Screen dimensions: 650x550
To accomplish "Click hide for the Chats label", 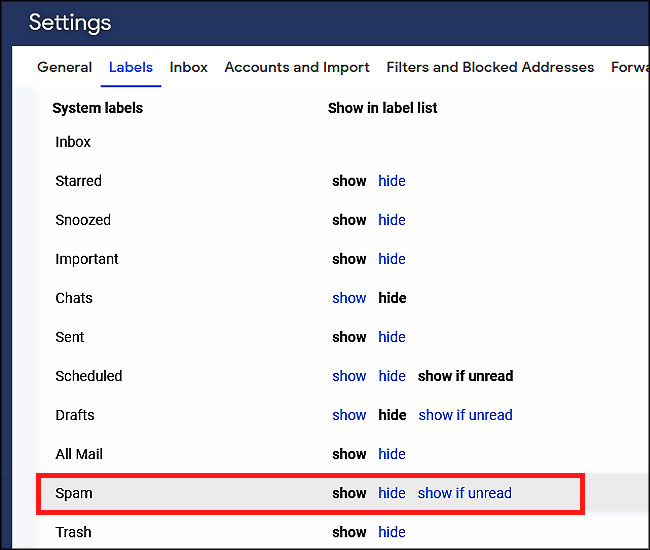I will (x=392, y=298).
